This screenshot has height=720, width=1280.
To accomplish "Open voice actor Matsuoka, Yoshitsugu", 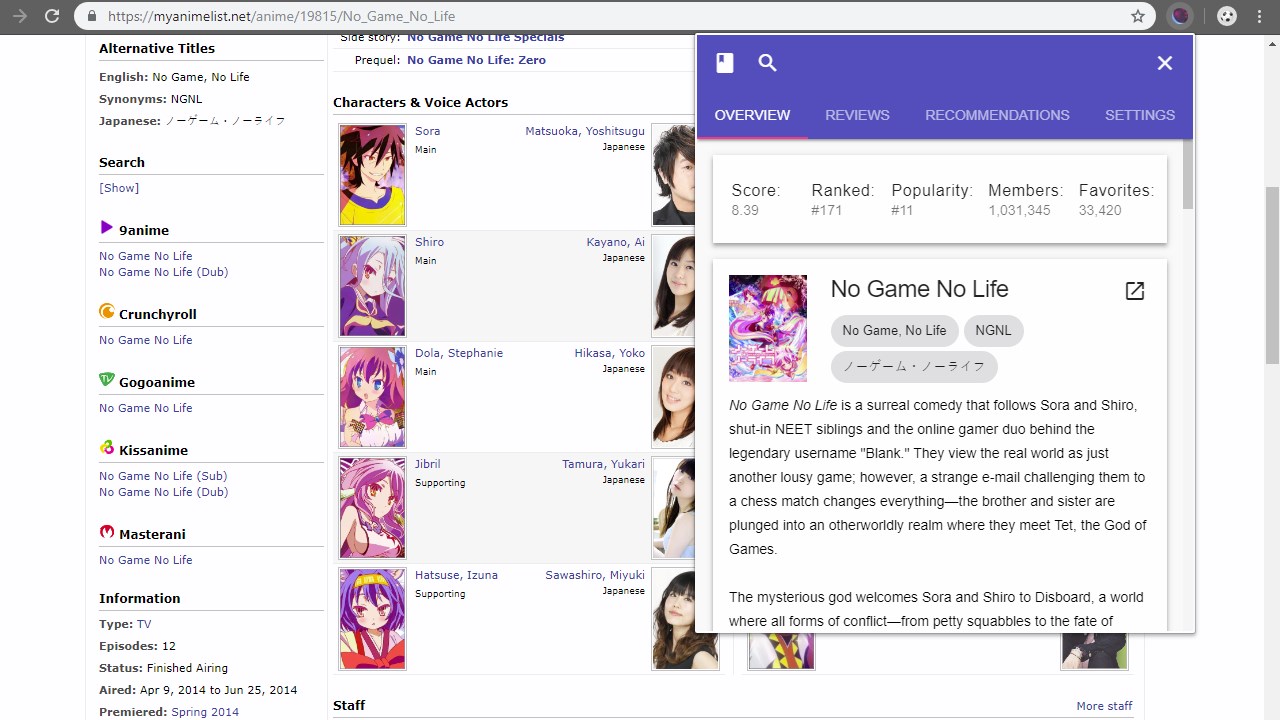I will (585, 131).
